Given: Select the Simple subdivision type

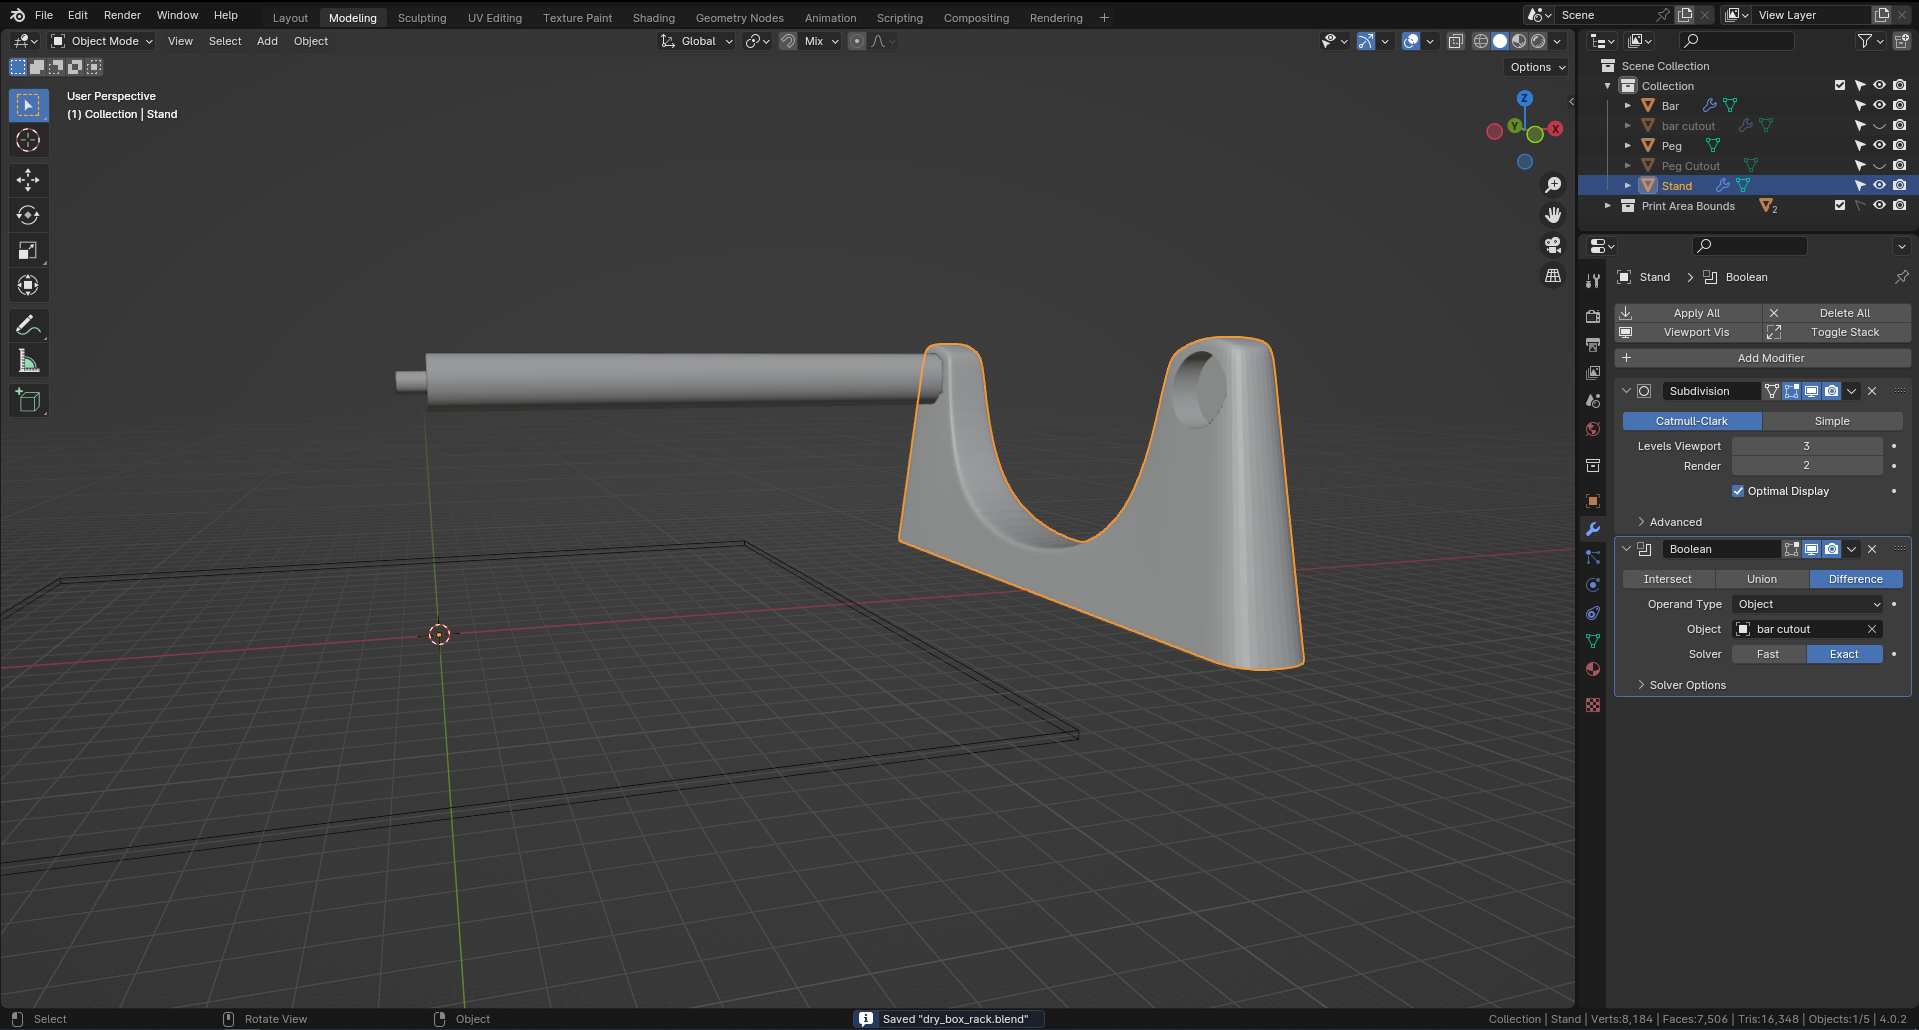Looking at the screenshot, I should (1832, 421).
